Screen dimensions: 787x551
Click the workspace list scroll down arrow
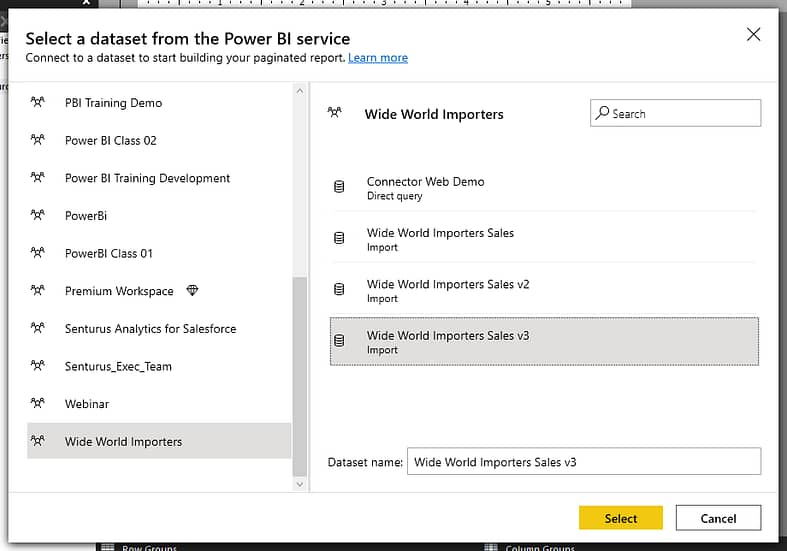300,484
